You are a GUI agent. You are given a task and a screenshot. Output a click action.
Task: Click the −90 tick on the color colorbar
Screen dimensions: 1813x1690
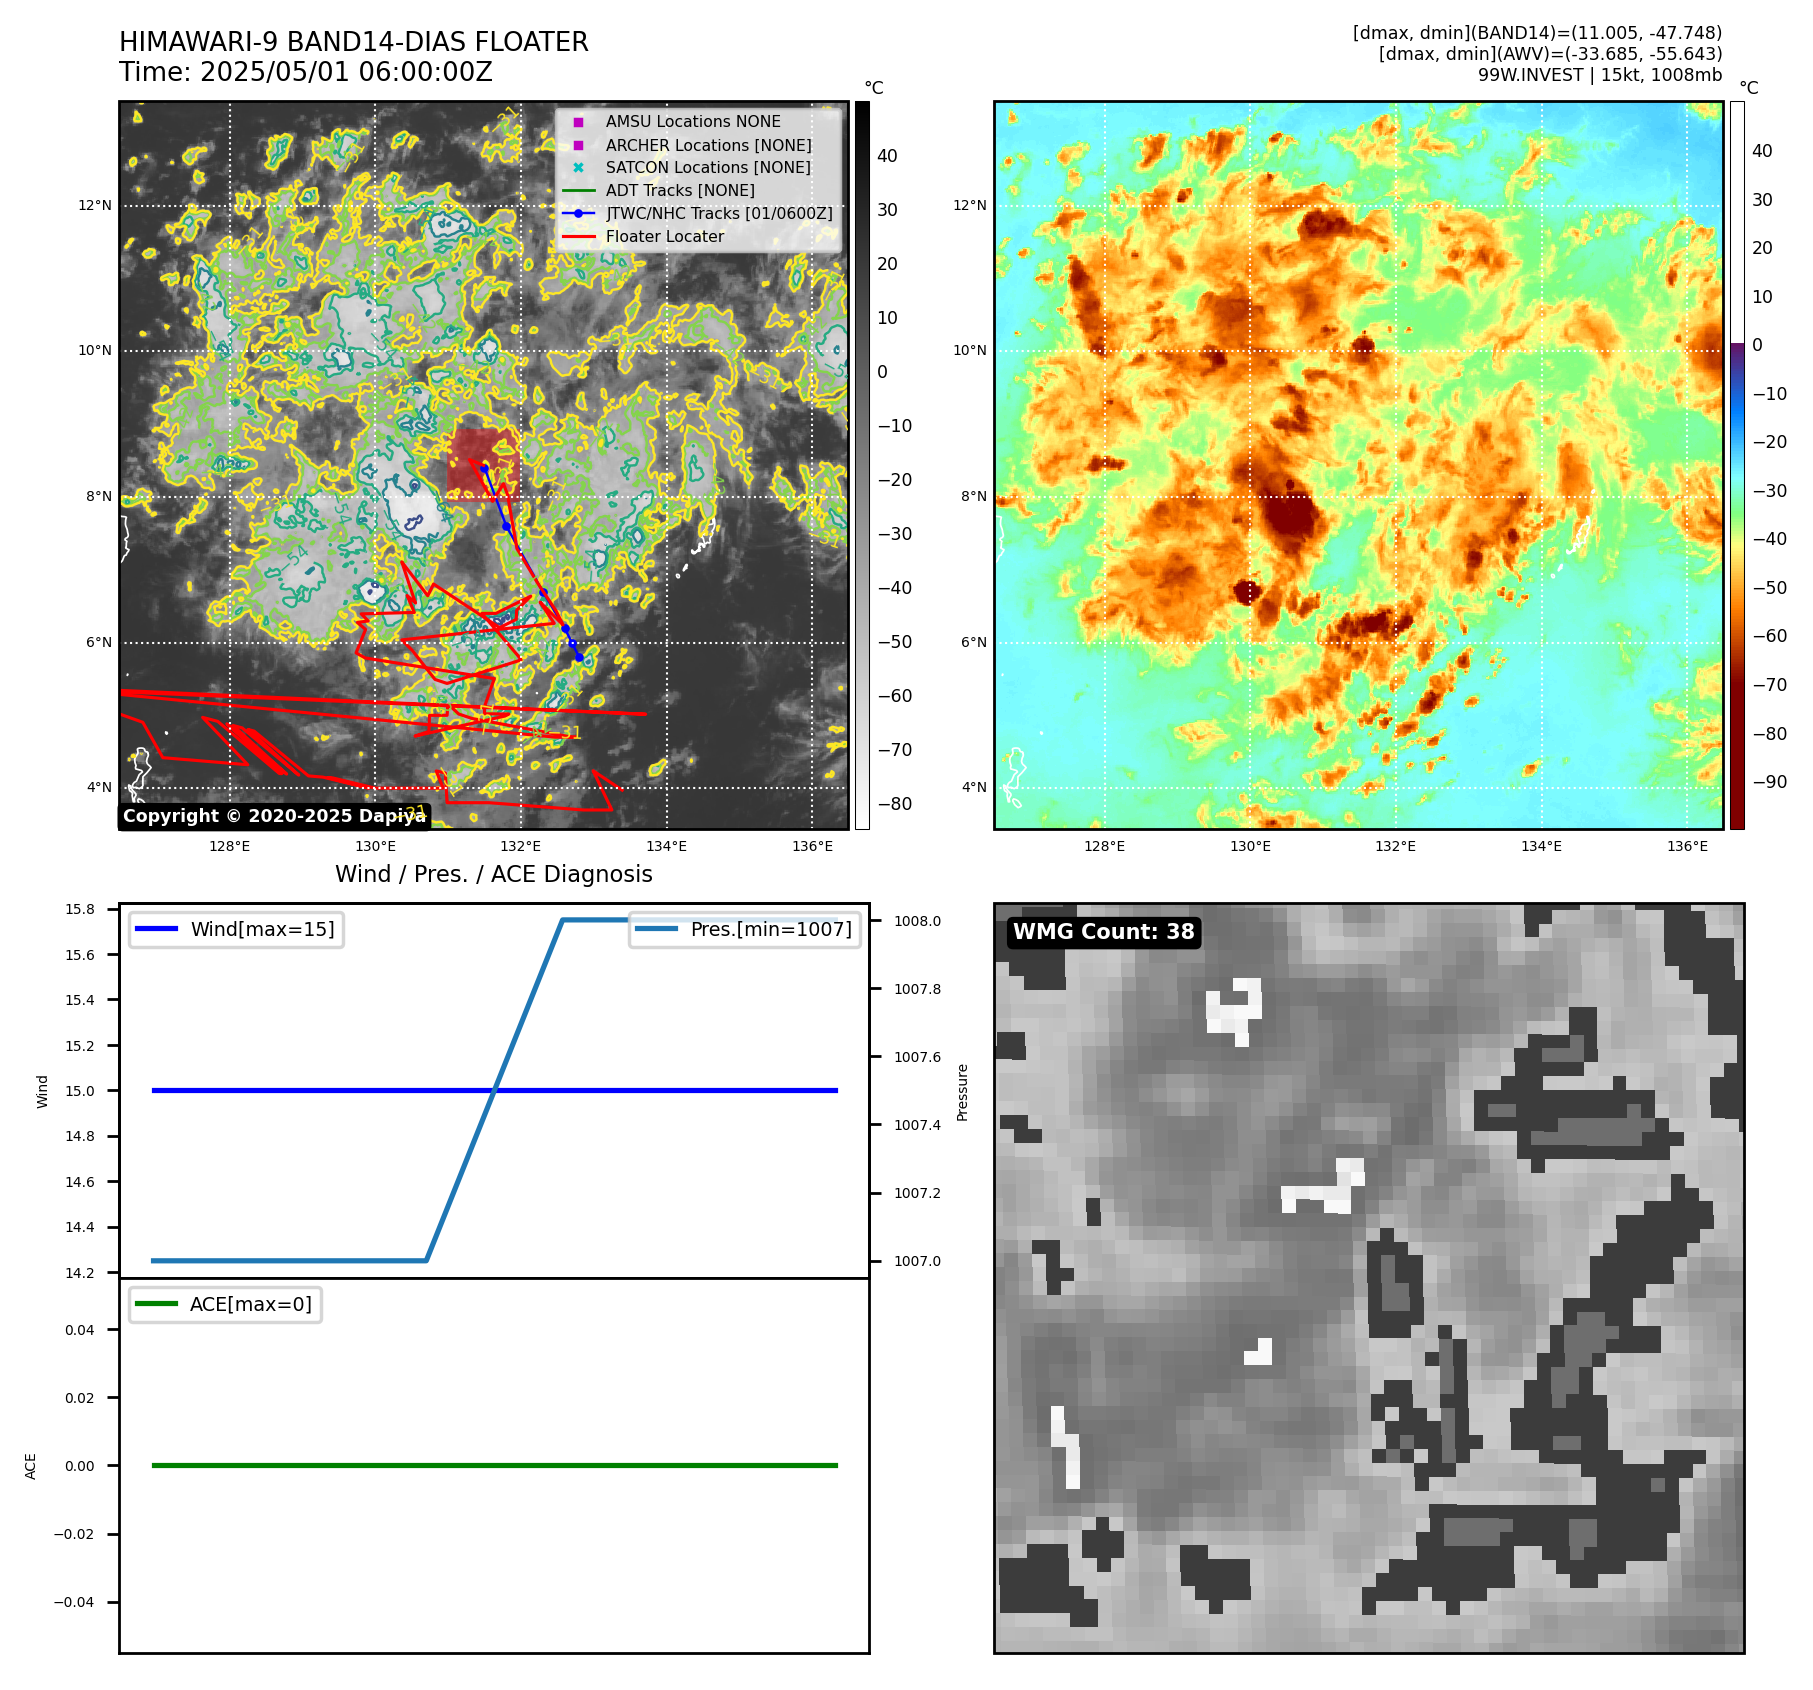(1770, 782)
